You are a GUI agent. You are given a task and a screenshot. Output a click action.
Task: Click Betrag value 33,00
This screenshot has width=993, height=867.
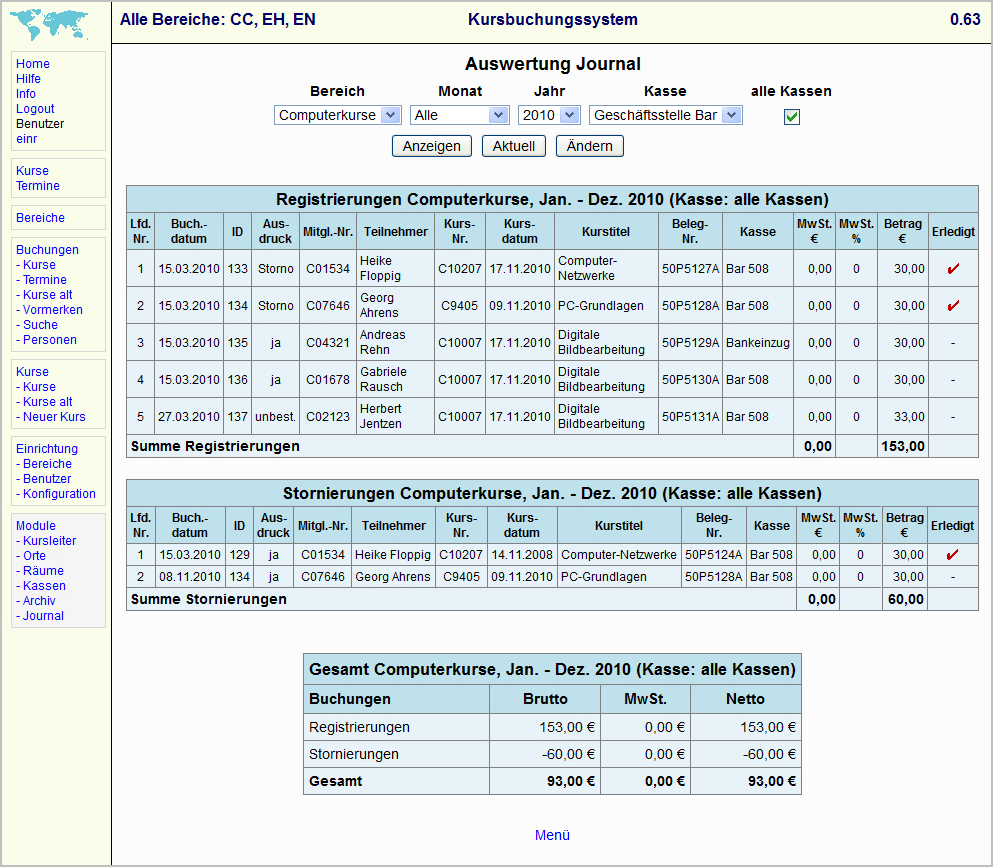pyautogui.click(x=909, y=417)
